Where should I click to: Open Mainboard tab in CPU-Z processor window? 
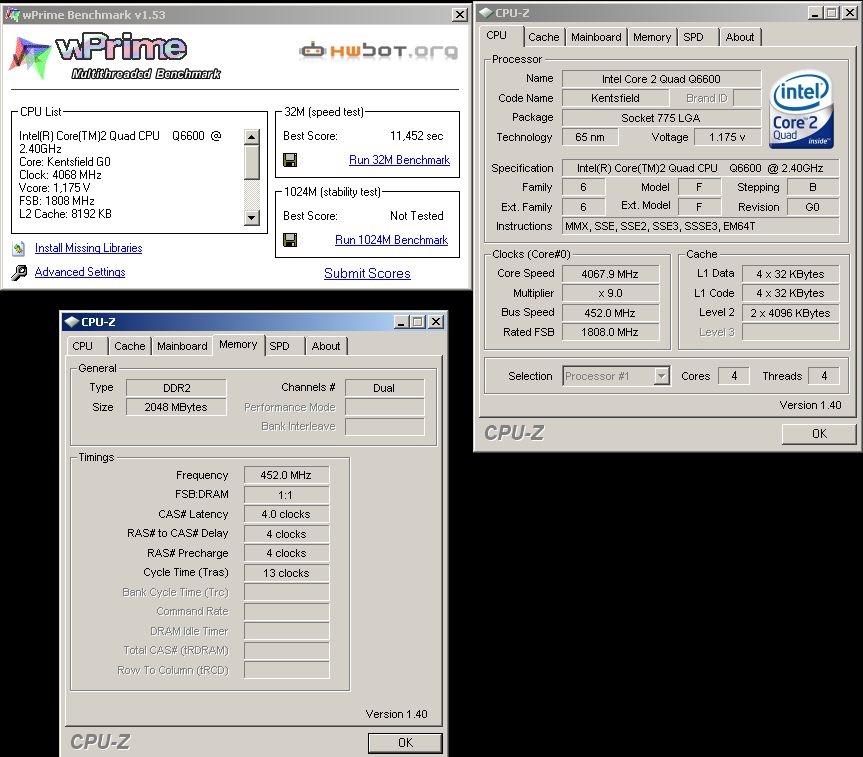pyautogui.click(x=596, y=37)
